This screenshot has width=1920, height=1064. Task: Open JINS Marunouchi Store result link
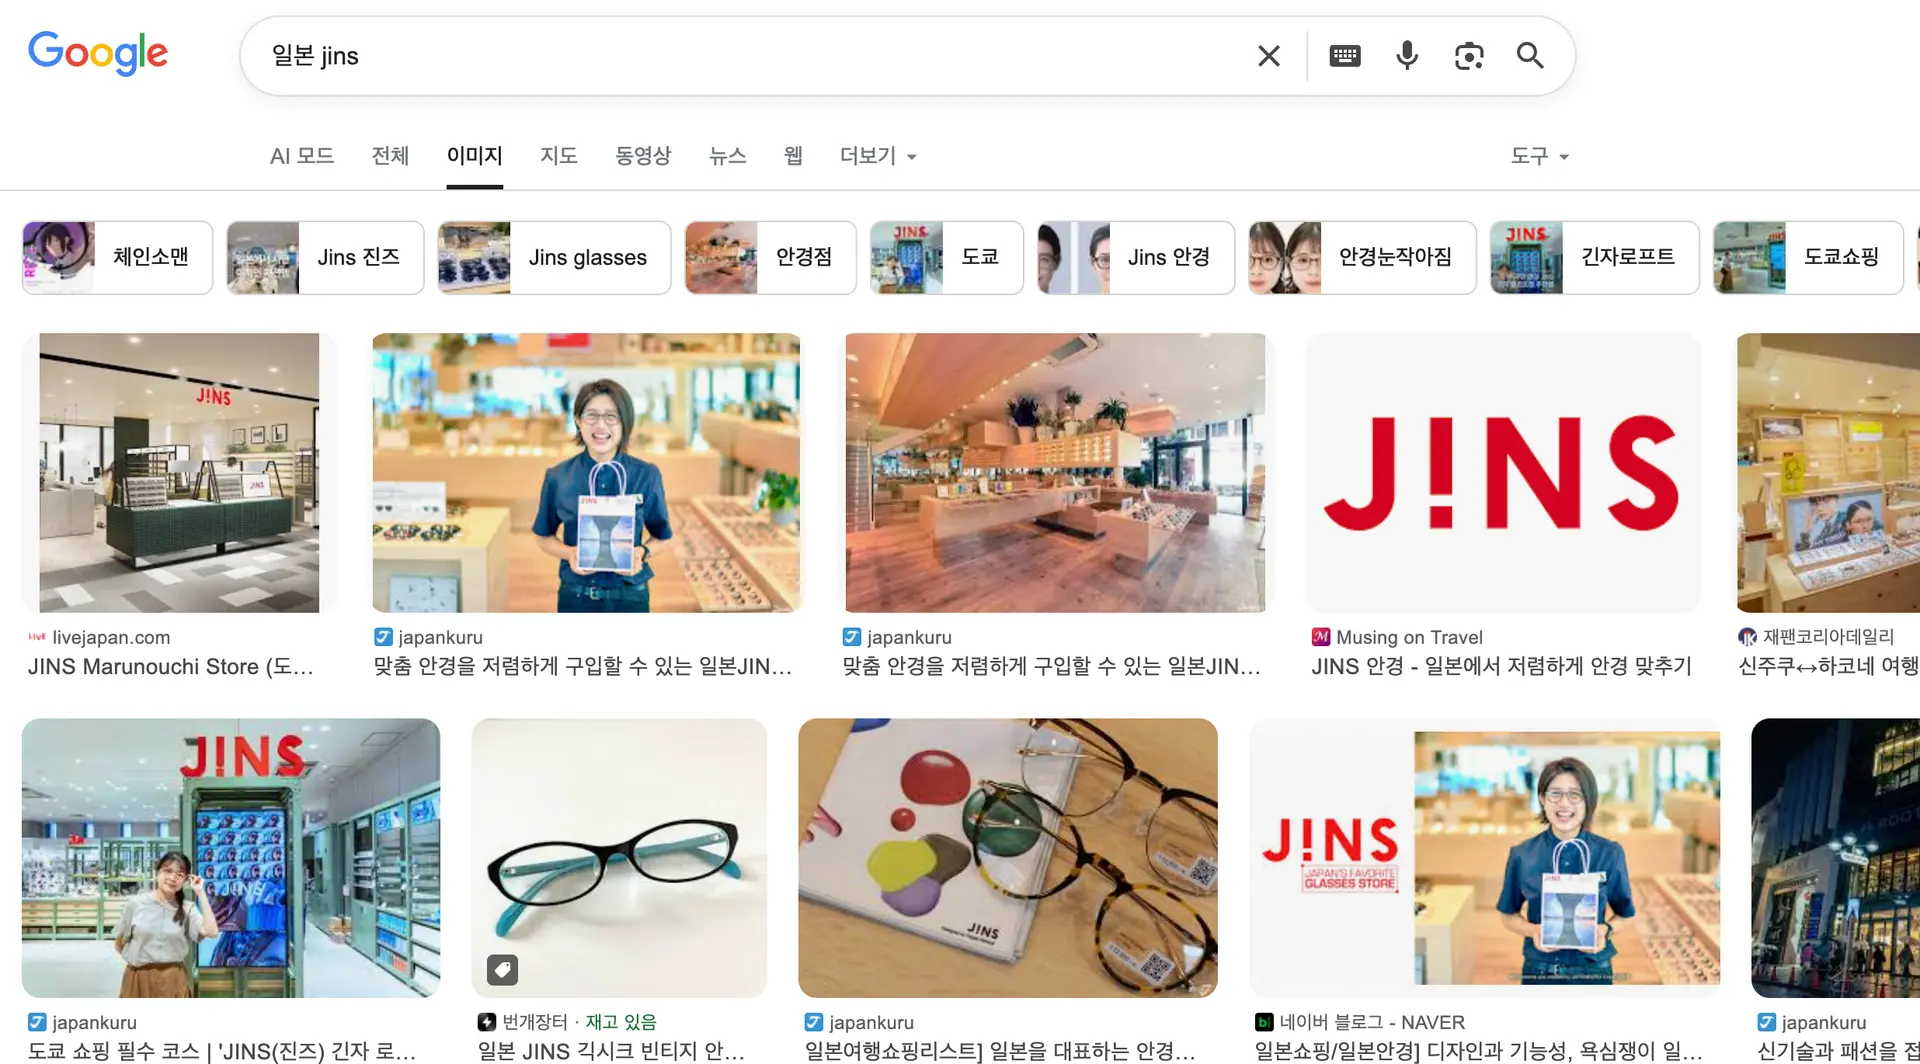coord(171,667)
